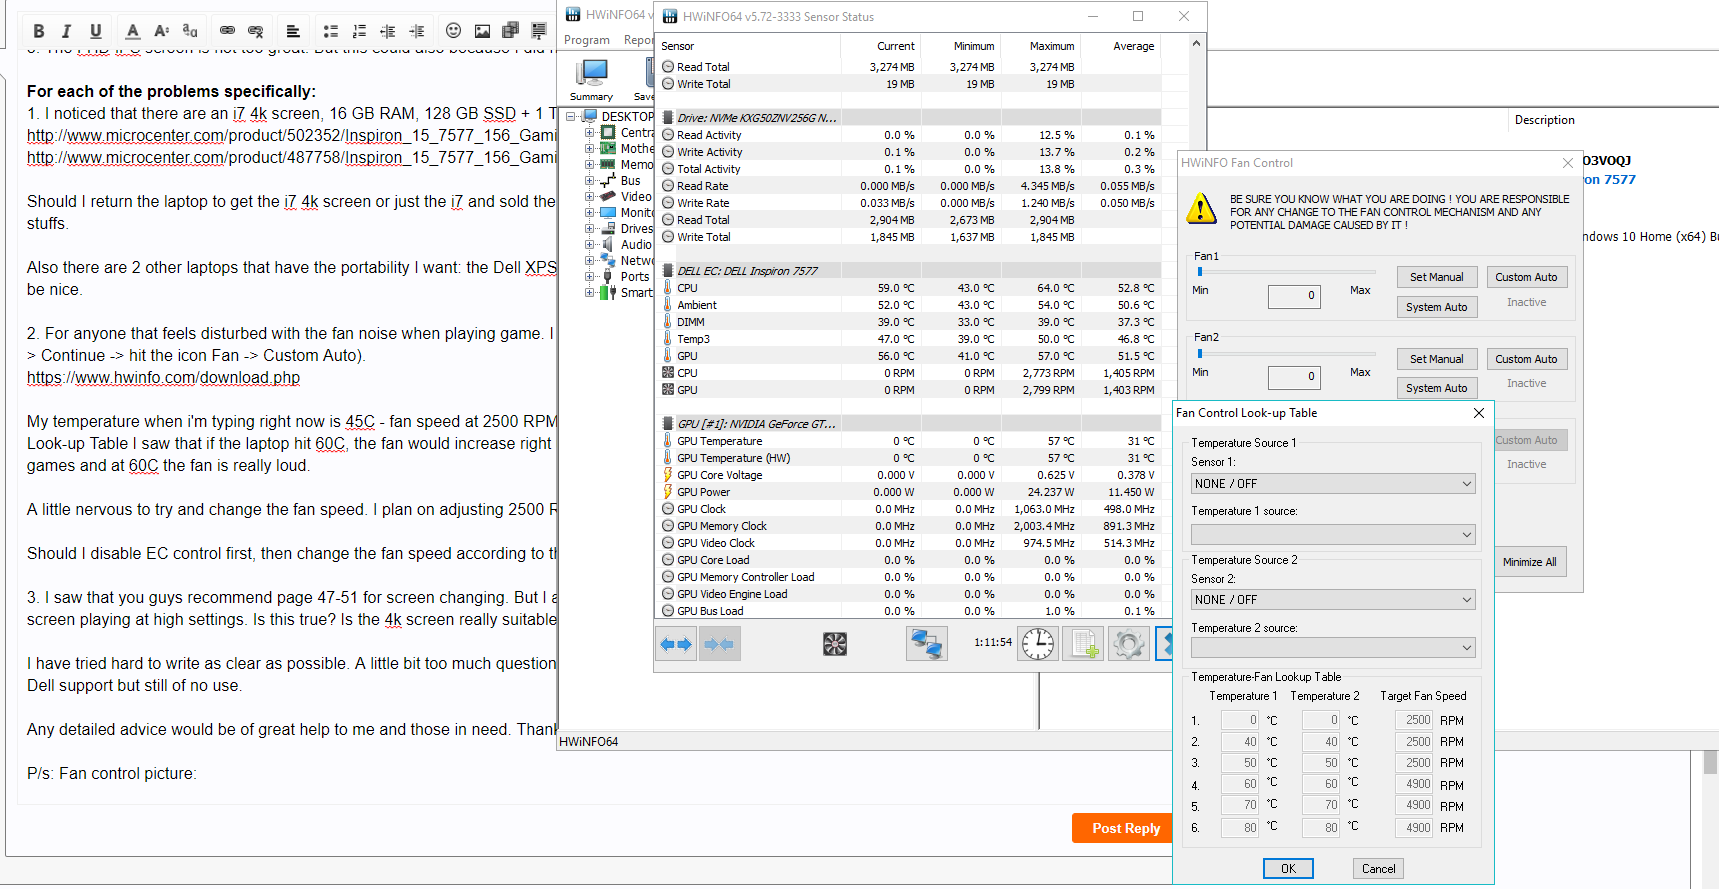
Task: Expand the Drives tree node
Action: coord(590,228)
